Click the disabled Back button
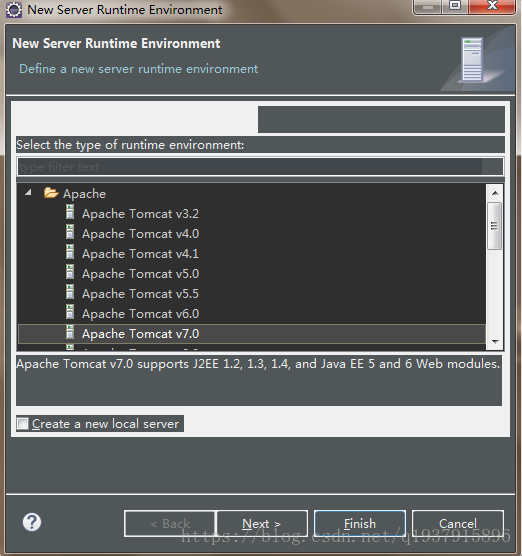Screen dimensions: 522x556 [x=170, y=524]
